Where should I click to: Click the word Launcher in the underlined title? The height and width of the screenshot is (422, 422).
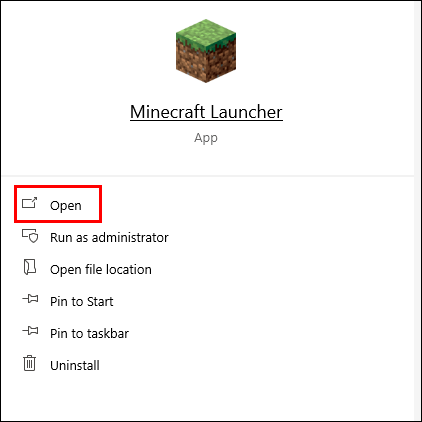pyautogui.click(x=246, y=112)
